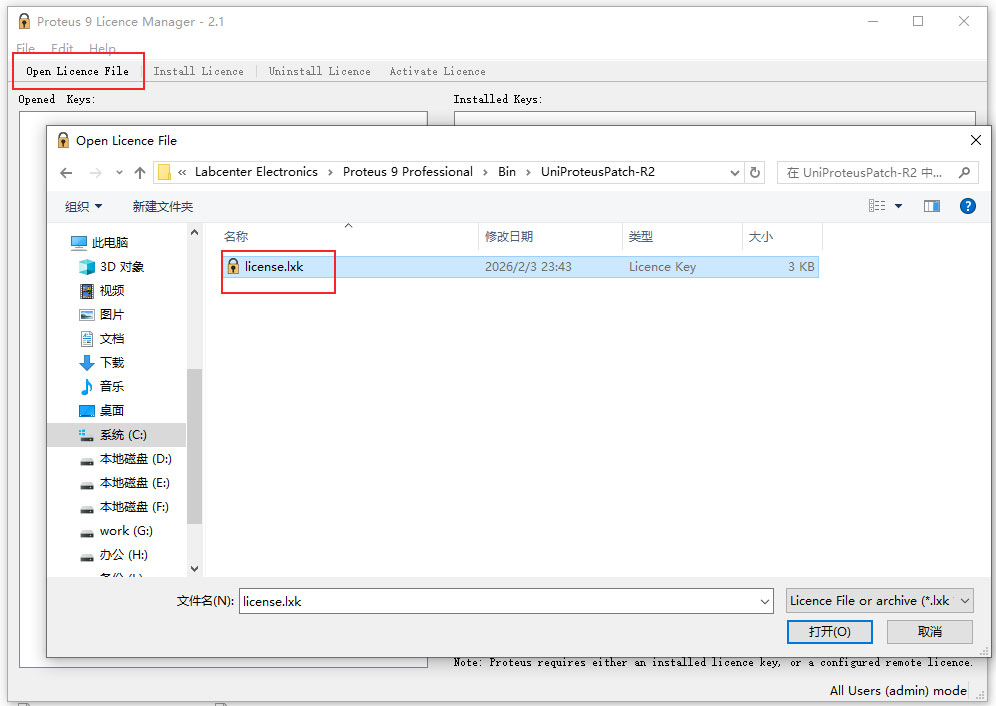Click UniProteusPatch-R2 breadcrumb
This screenshot has width=996, height=706.
[x=598, y=172]
